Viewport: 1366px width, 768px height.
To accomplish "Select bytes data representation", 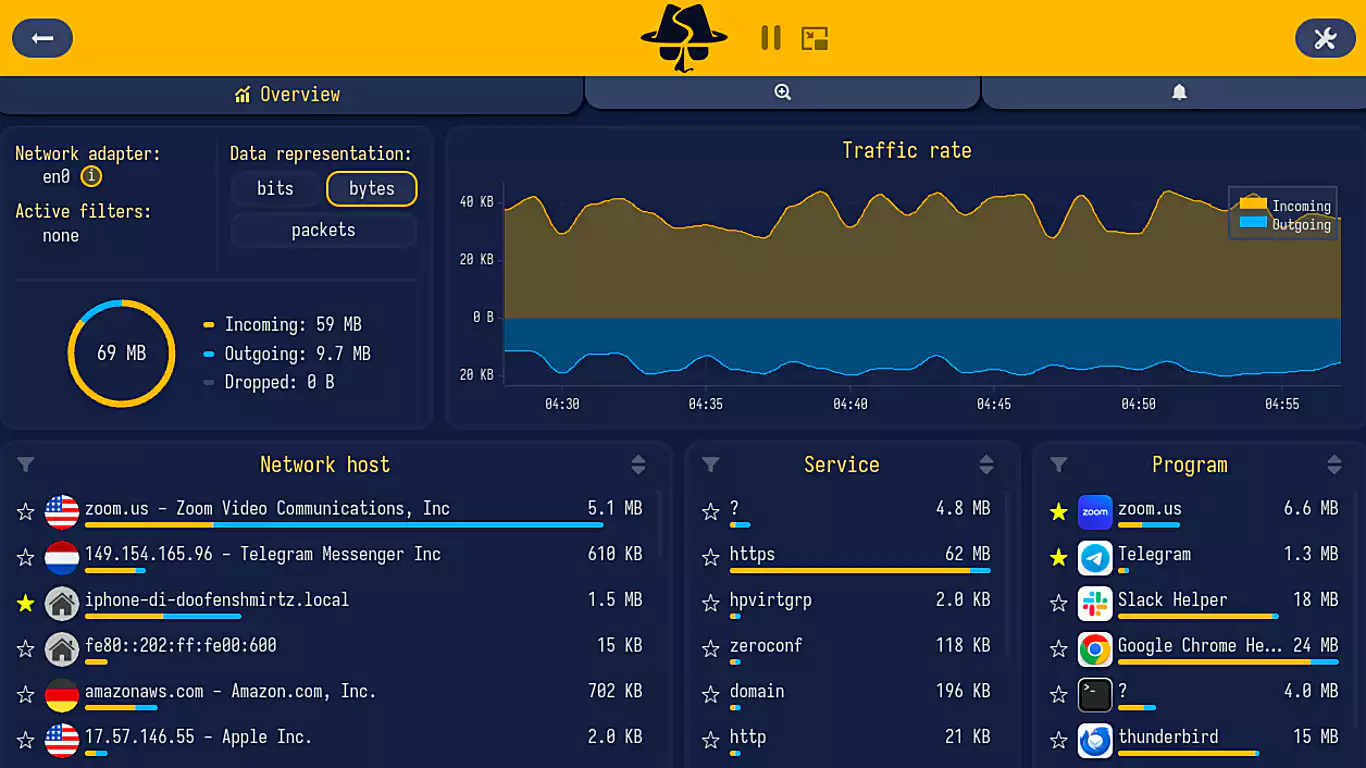I will pyautogui.click(x=371, y=188).
